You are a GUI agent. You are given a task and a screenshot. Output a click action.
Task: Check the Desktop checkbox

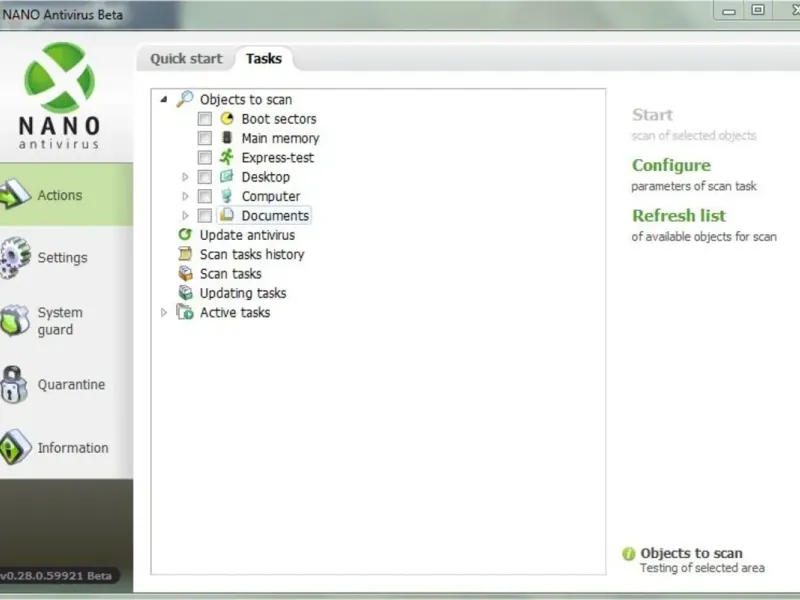205,177
